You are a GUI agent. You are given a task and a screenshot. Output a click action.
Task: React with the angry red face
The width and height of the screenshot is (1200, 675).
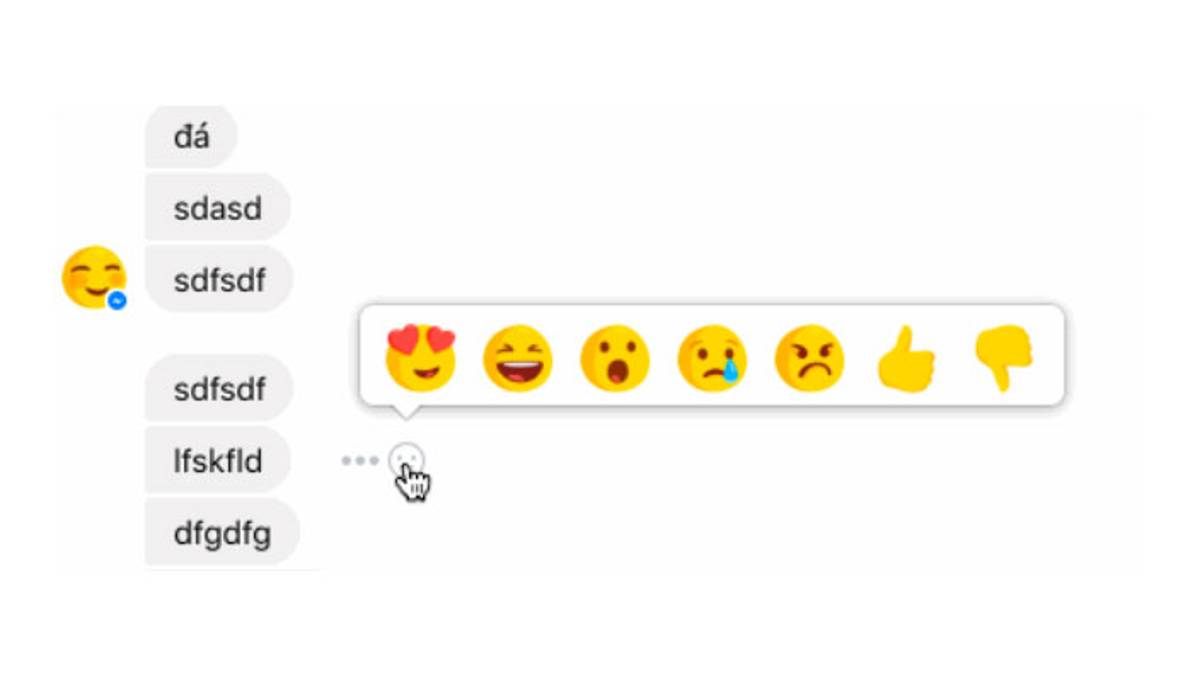coord(809,357)
